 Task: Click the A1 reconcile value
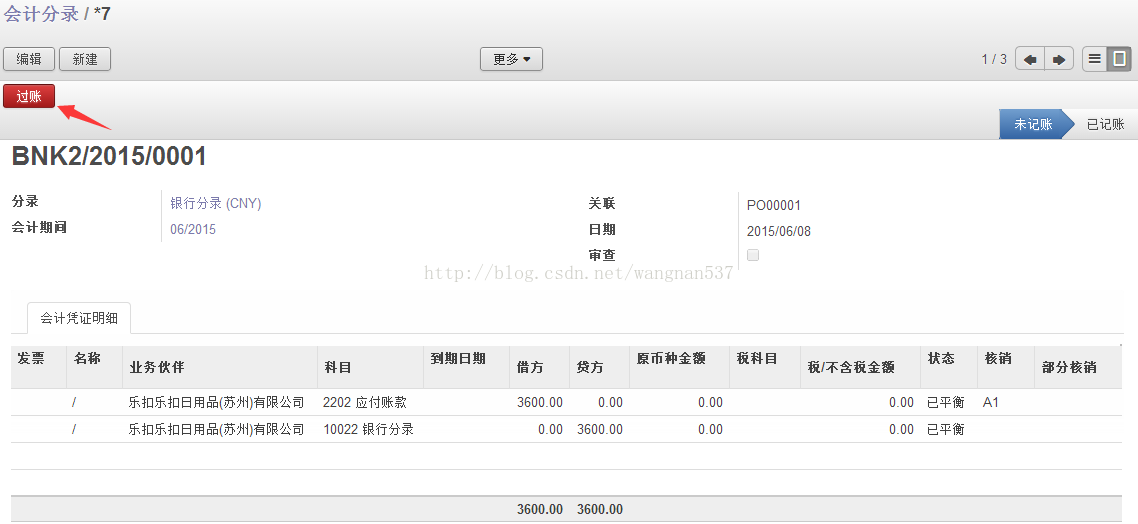pos(991,402)
